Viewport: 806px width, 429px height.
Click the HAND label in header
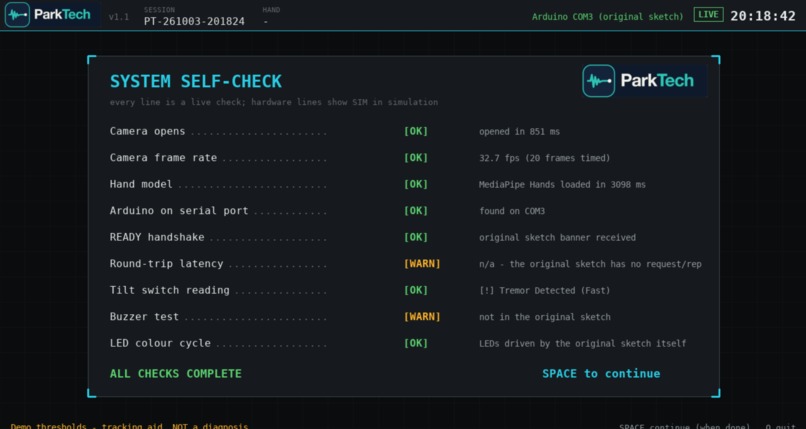point(271,10)
